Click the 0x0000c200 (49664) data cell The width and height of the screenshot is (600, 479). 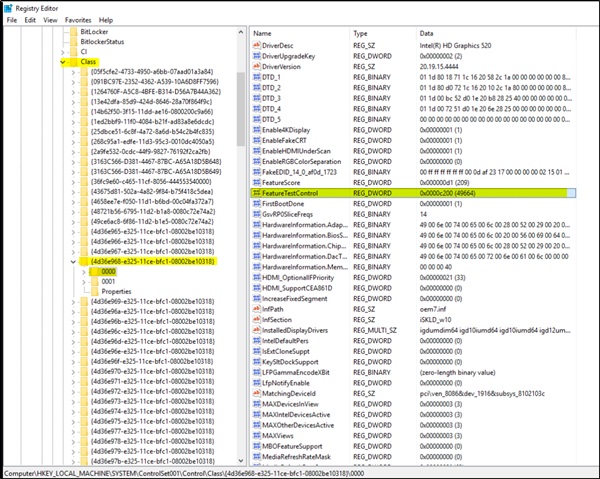[447, 193]
